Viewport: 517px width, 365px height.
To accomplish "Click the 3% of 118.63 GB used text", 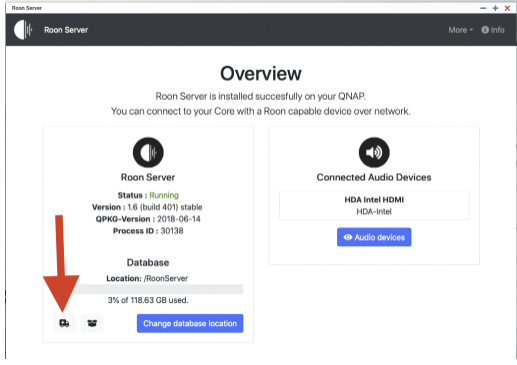I will coord(148,300).
